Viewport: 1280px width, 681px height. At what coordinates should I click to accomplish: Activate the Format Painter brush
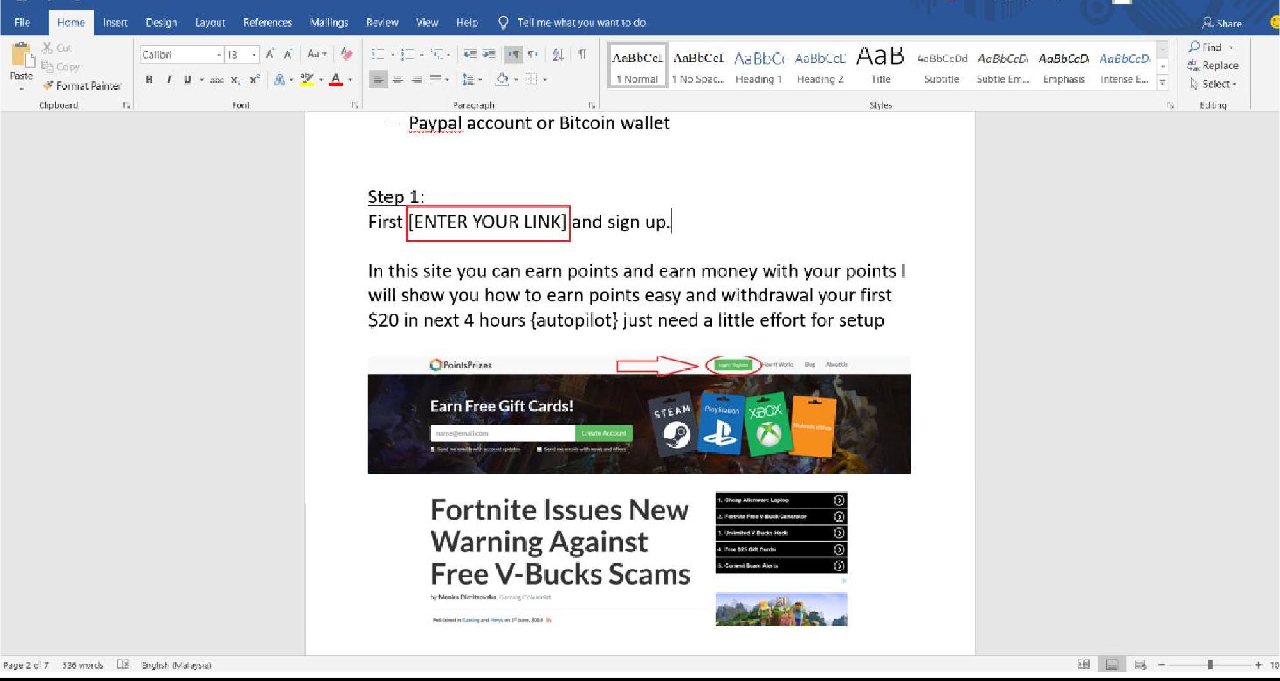click(x=81, y=86)
